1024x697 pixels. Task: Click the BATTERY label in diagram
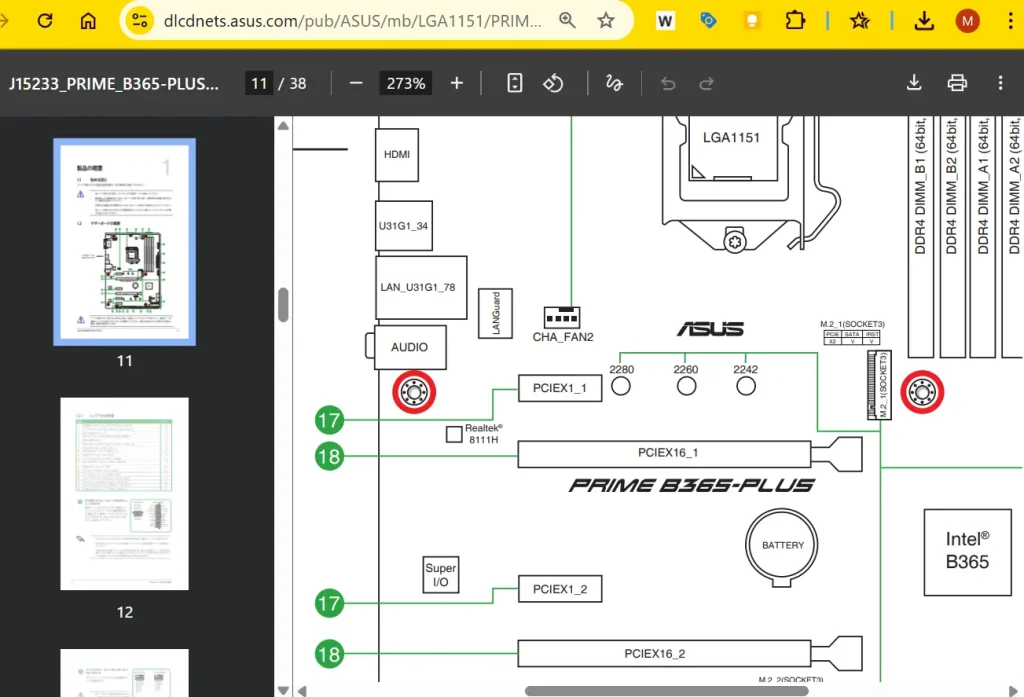point(782,545)
